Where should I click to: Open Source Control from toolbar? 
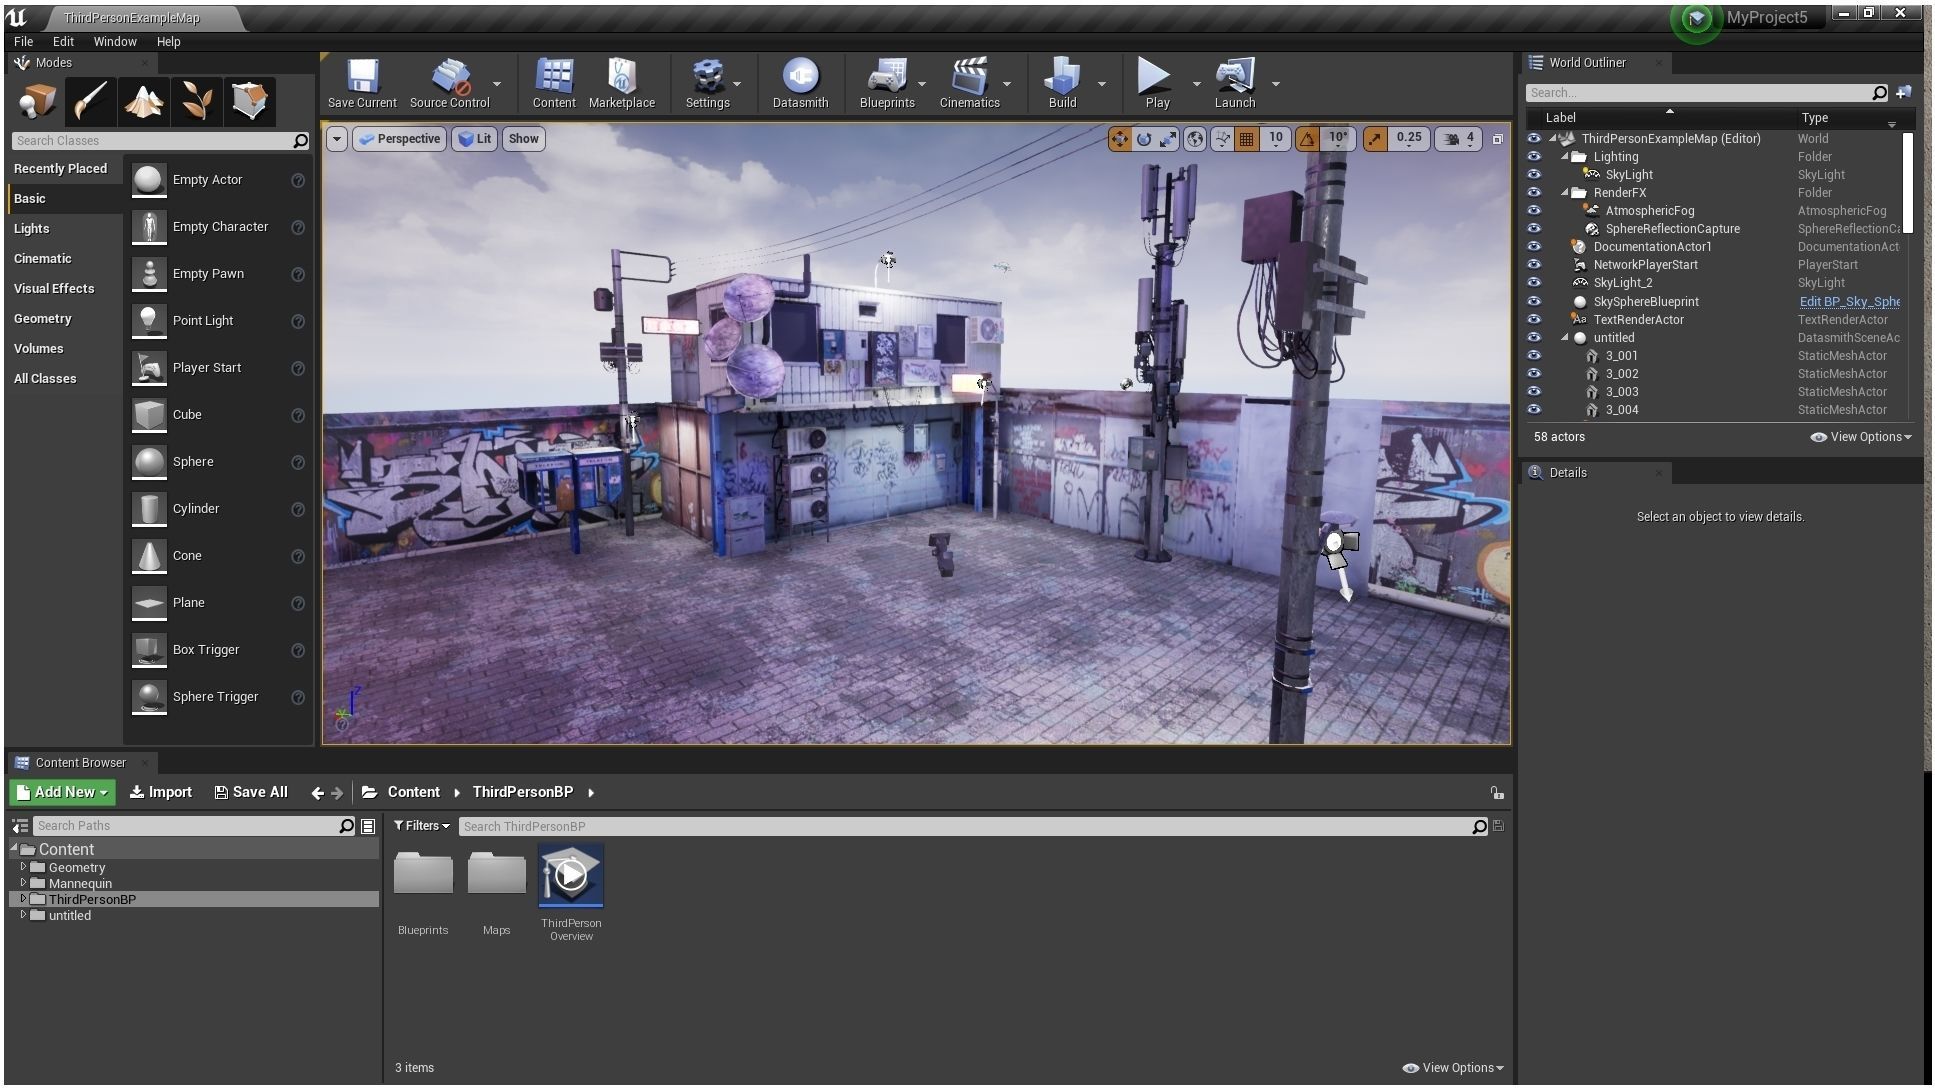tap(450, 83)
